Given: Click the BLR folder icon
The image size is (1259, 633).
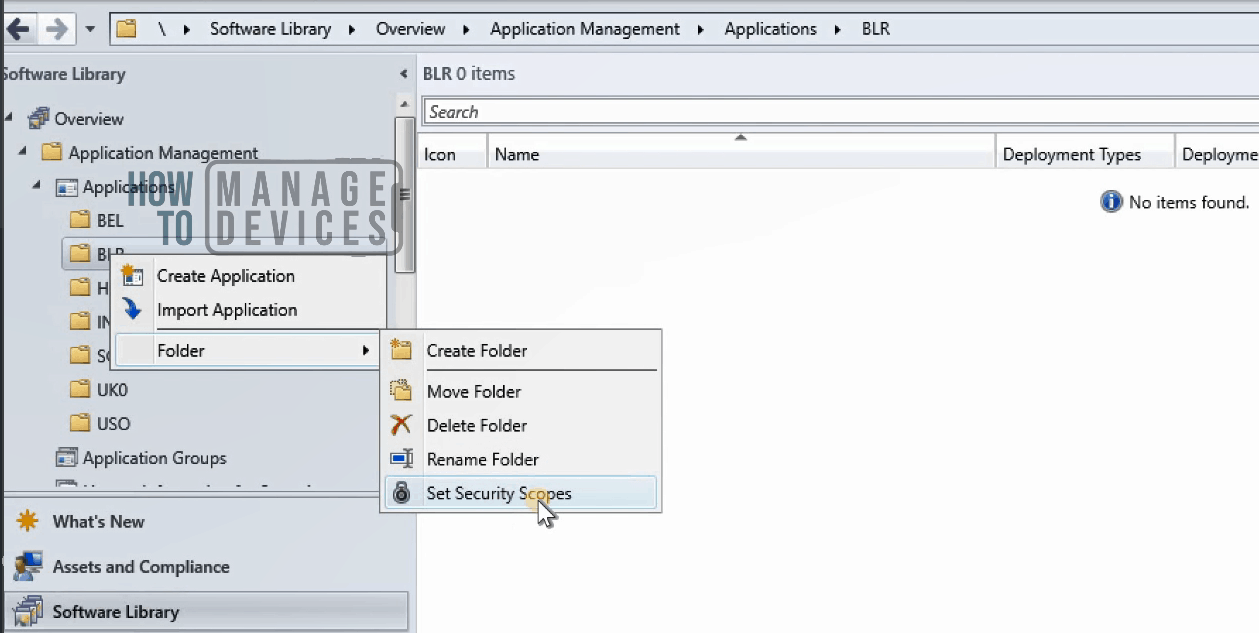Looking at the screenshot, I should click(80, 254).
